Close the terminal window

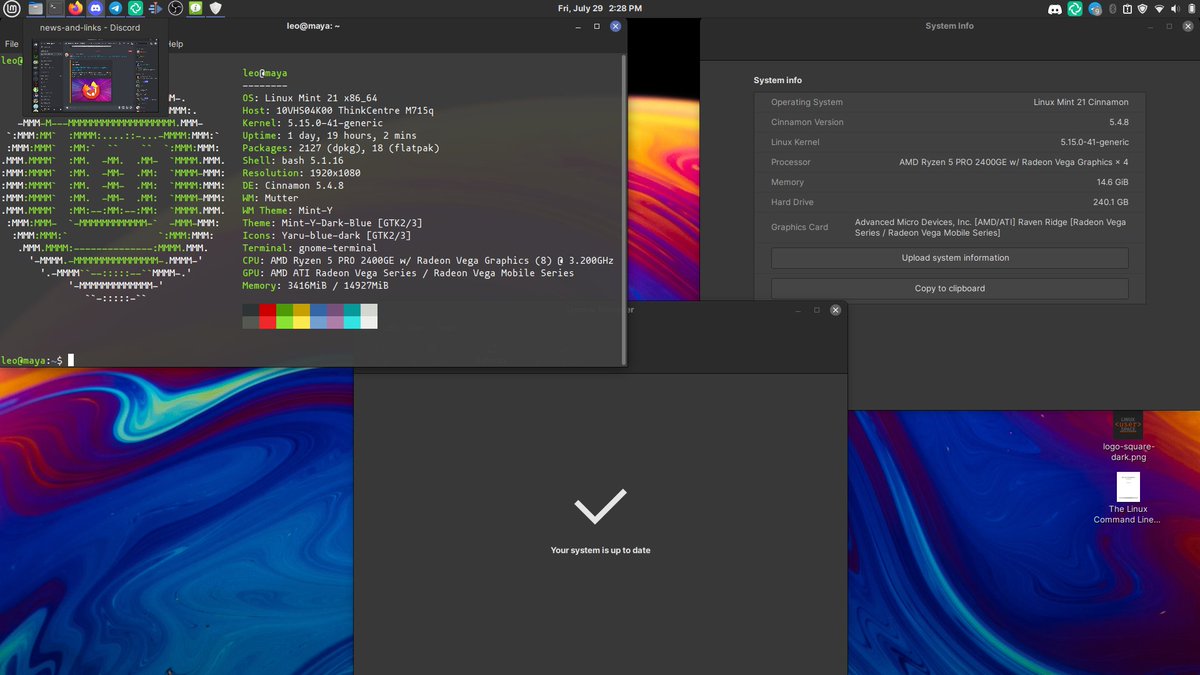coord(615,26)
